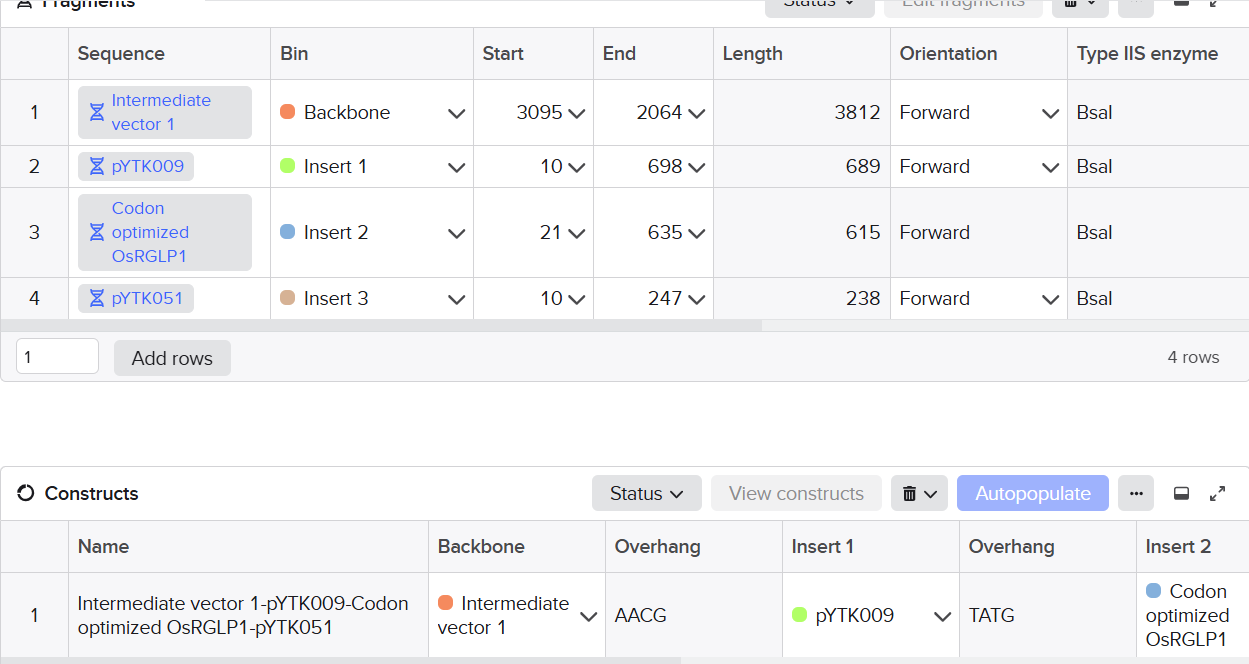Expand the Orientation dropdown in row 2
Image resolution: width=1249 pixels, height=664 pixels.
[x=1050, y=167]
